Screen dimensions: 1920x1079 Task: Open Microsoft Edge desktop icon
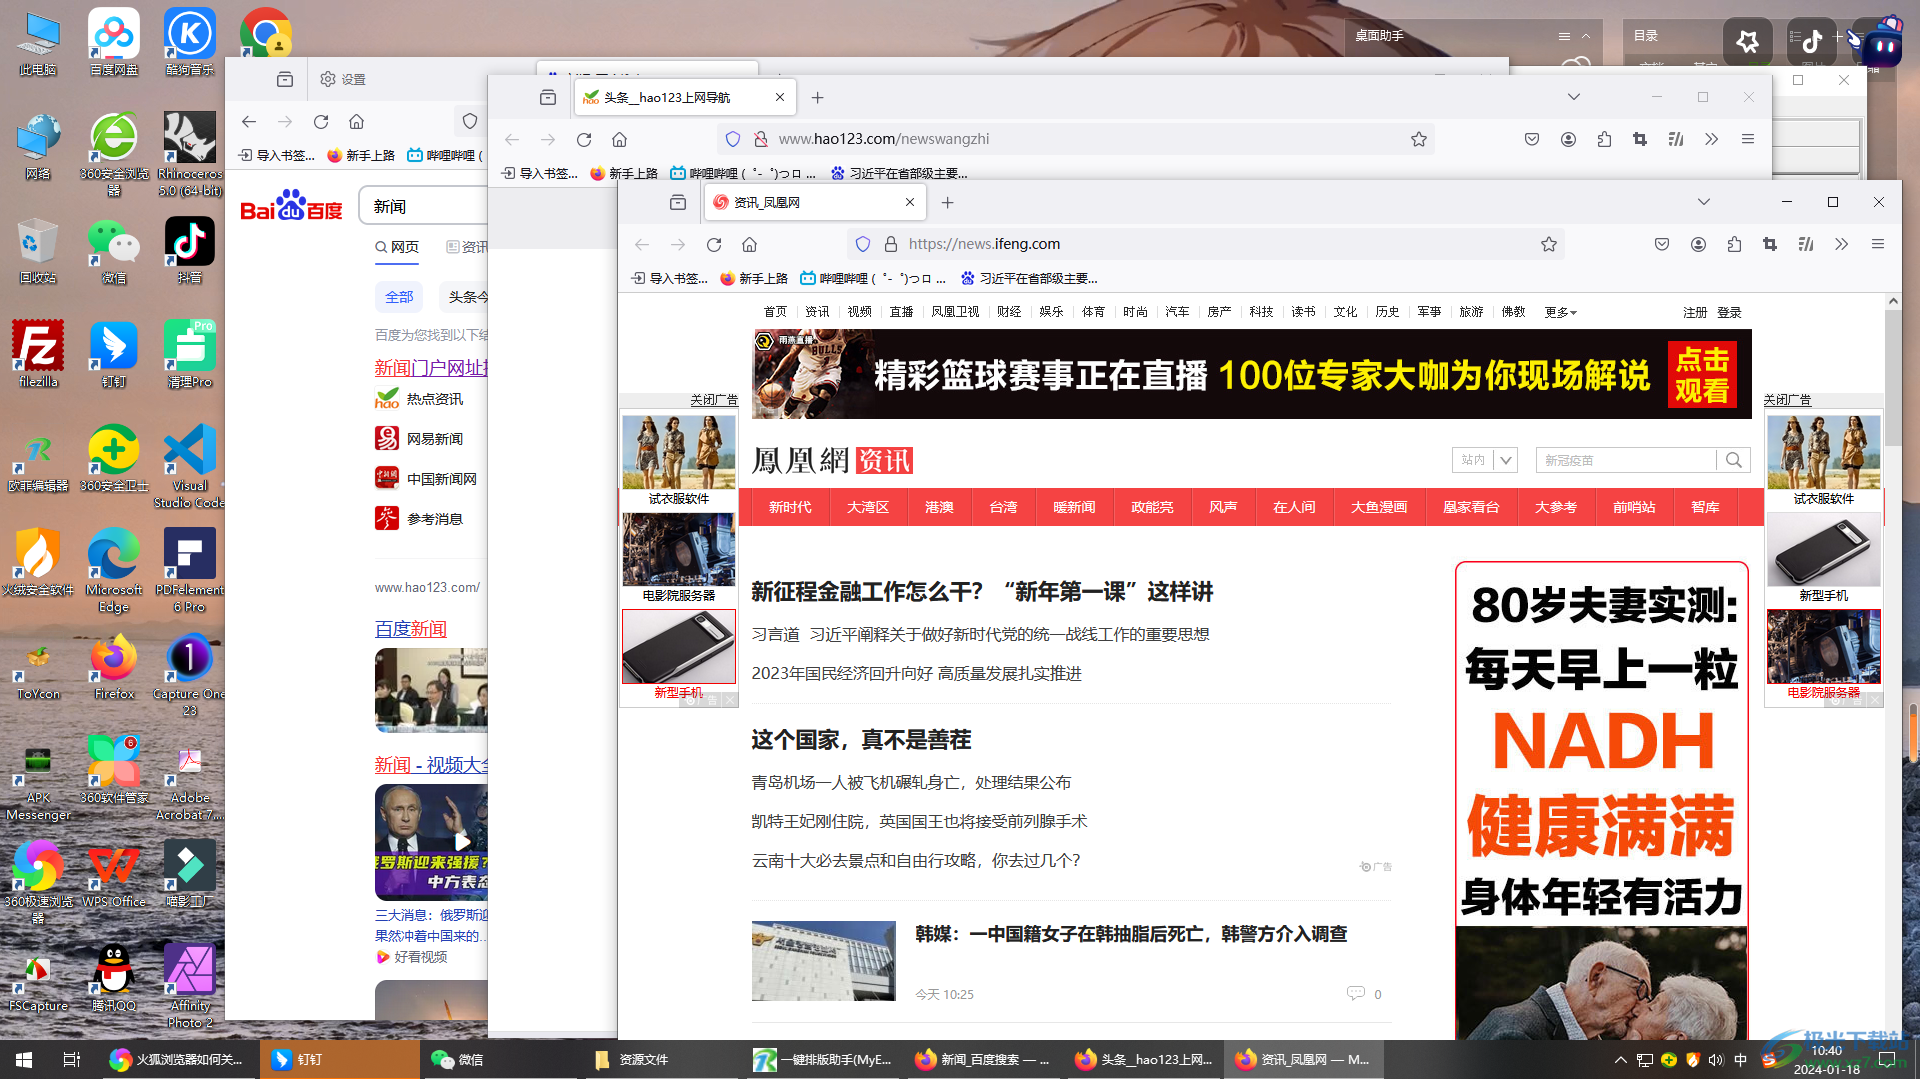(x=114, y=570)
